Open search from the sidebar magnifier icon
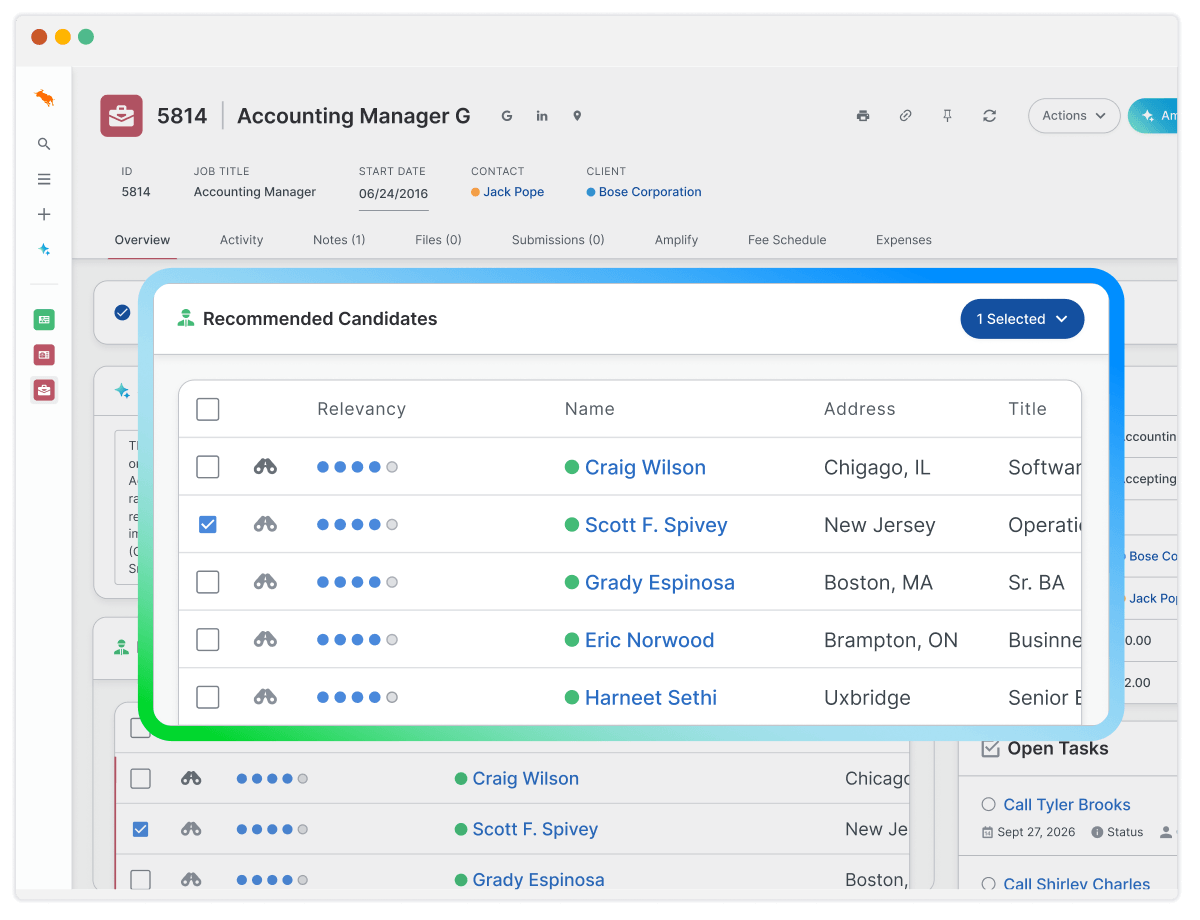Screen dimensions: 1200x920 pos(44,144)
